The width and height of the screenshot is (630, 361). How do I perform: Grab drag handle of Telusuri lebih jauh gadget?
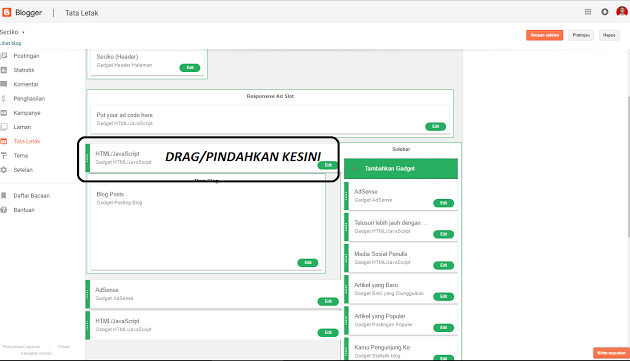pos(346,227)
